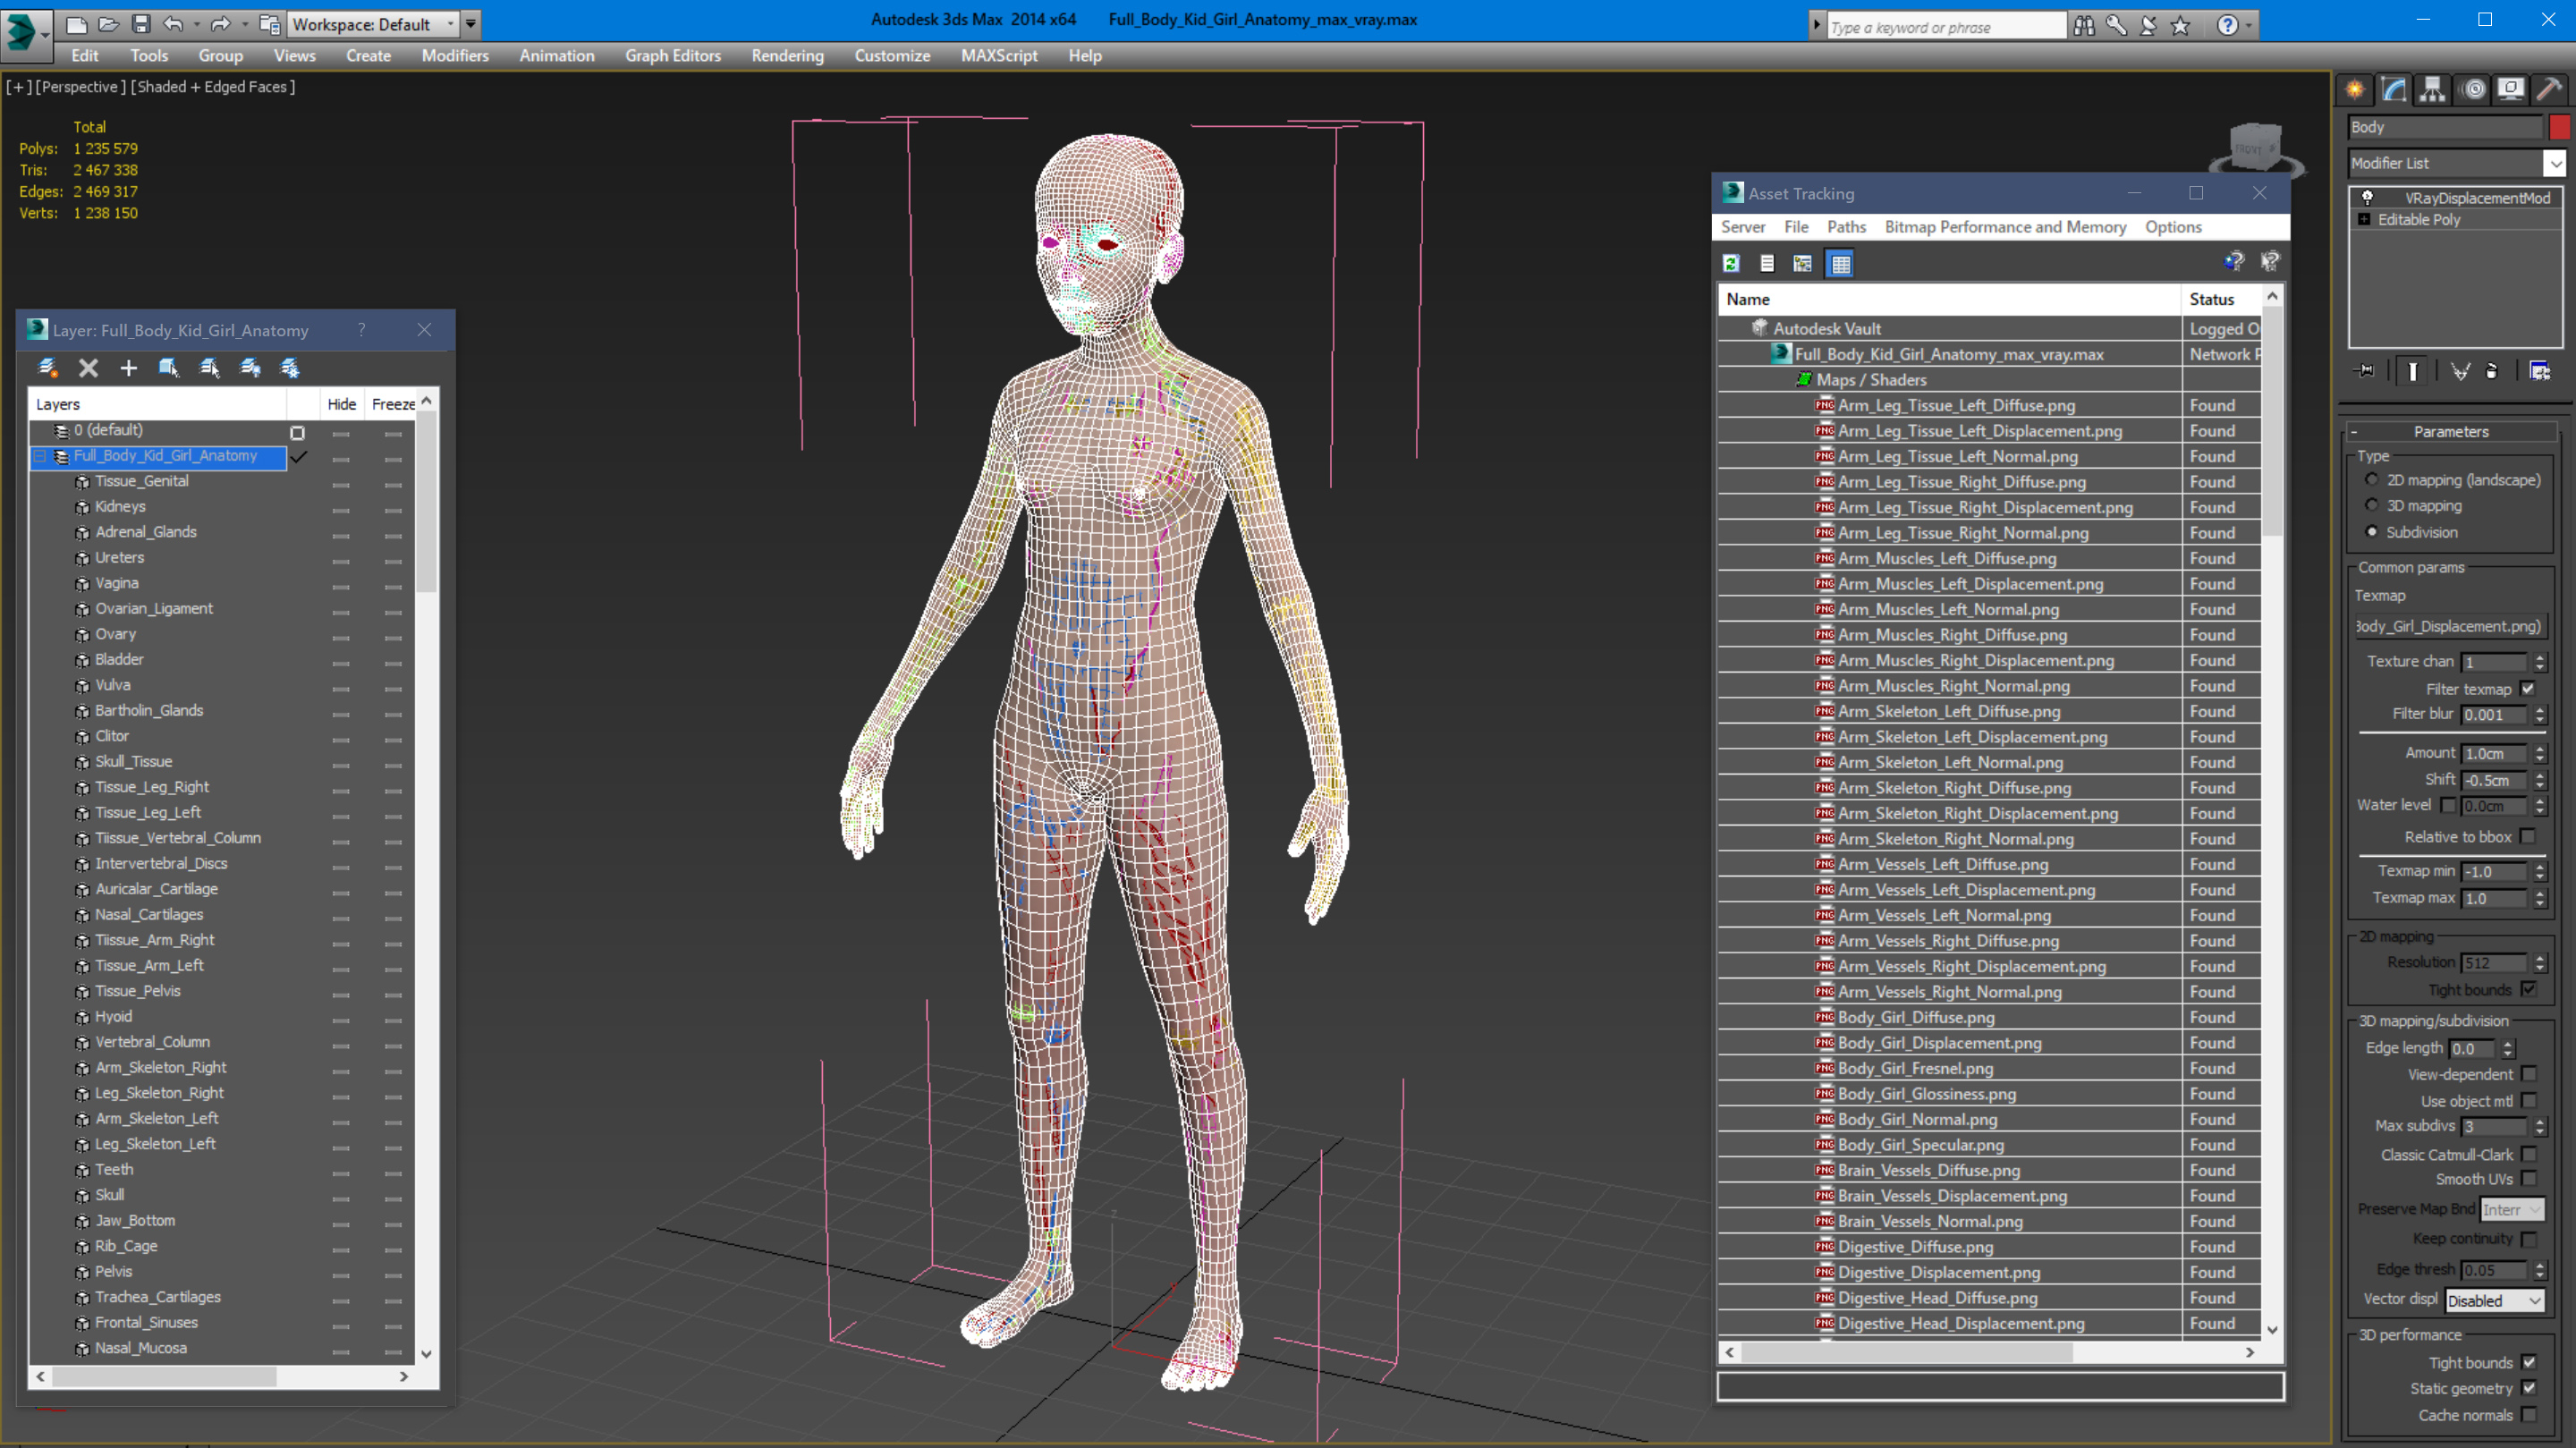Collapse the Parameters rollout header

[2451, 431]
